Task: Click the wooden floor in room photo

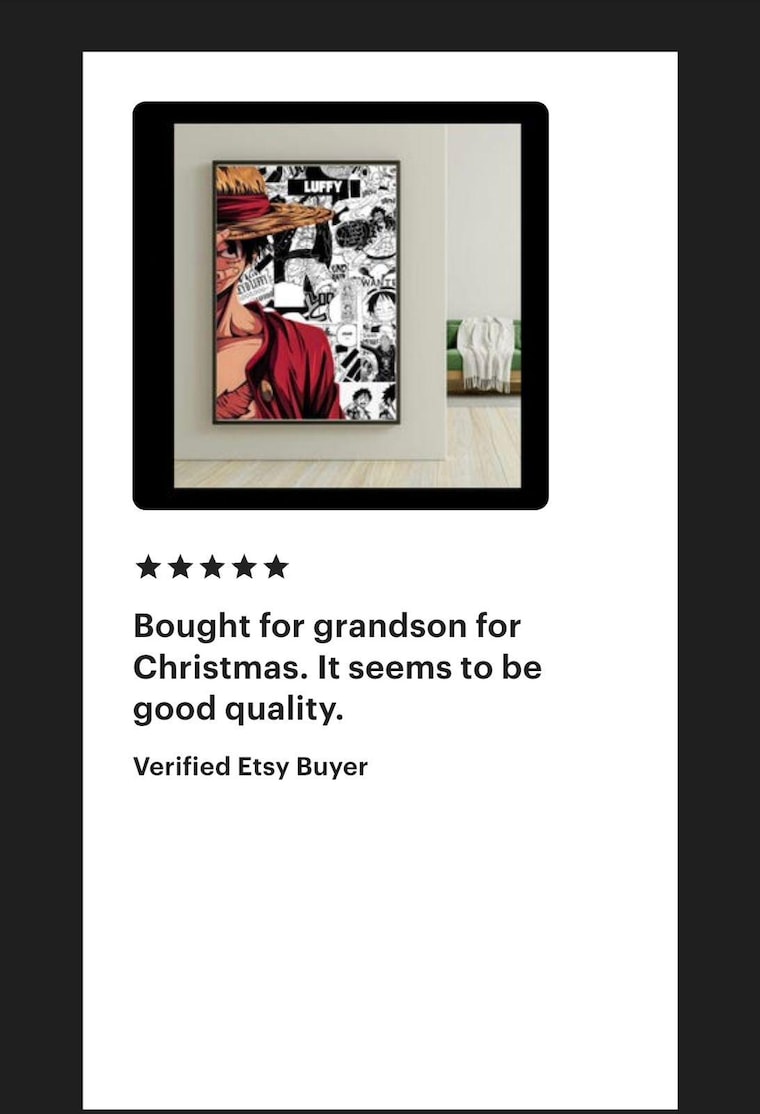Action: (347, 473)
